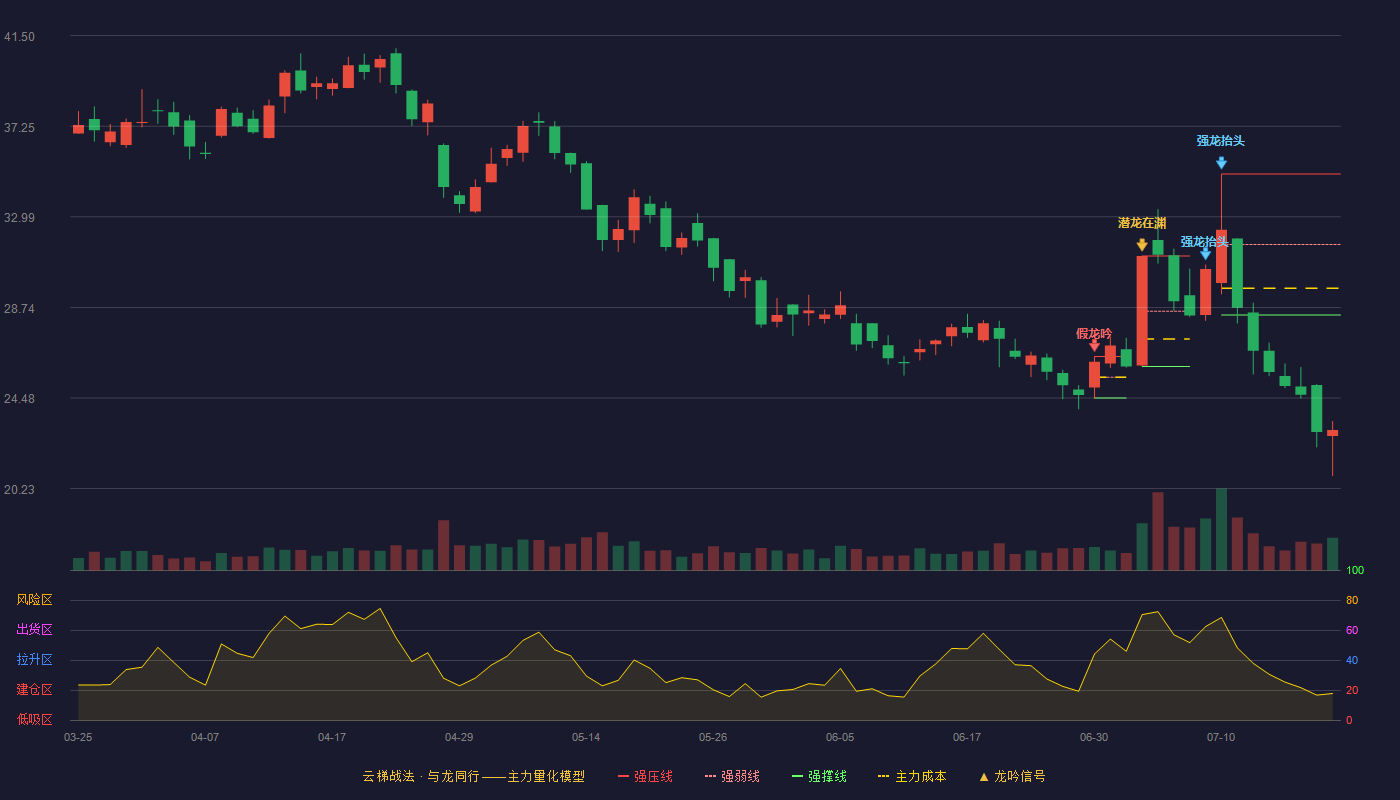Click the 28.74 price axis label
Viewport: 1400px width, 800px height.
[x=19, y=309]
